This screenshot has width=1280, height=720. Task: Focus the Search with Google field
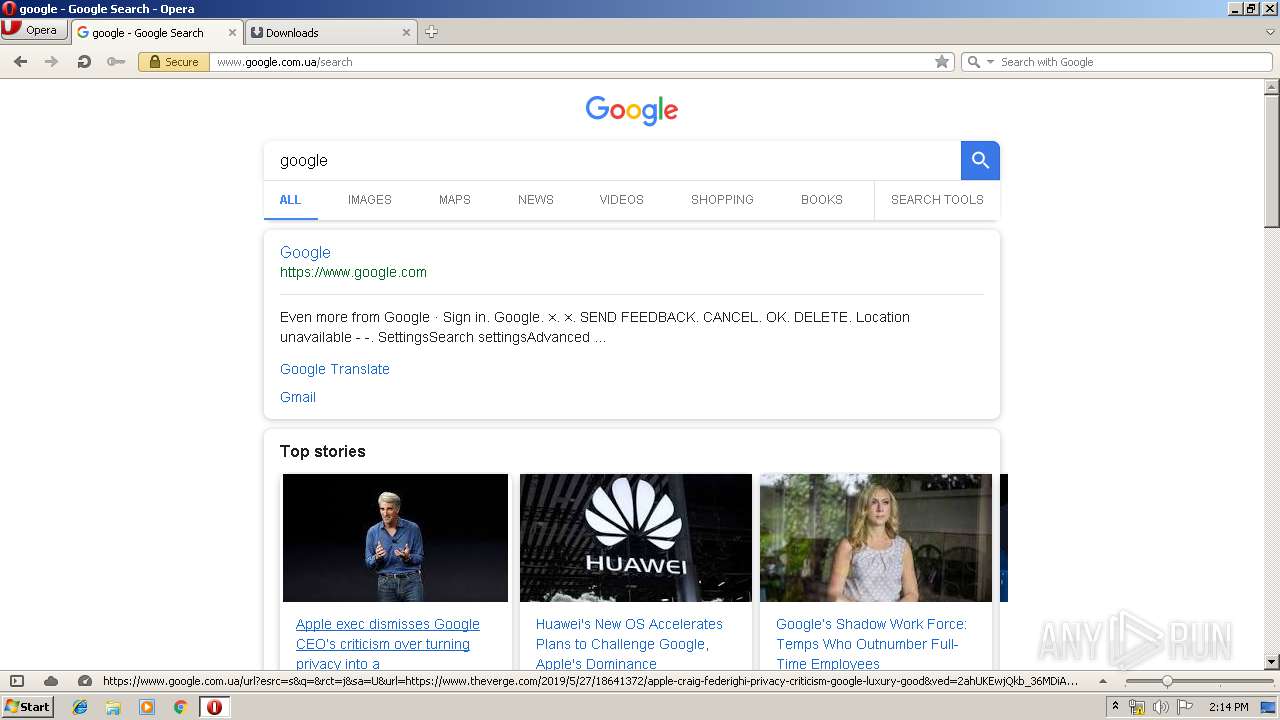(x=1133, y=62)
